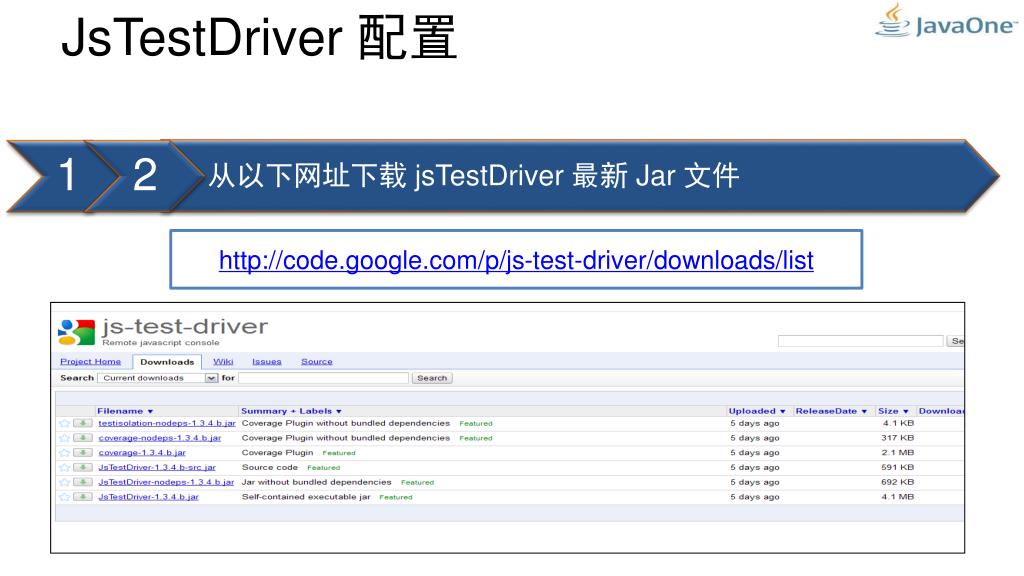Click download icon for coverage-1.3.4.b.jar

83,453
